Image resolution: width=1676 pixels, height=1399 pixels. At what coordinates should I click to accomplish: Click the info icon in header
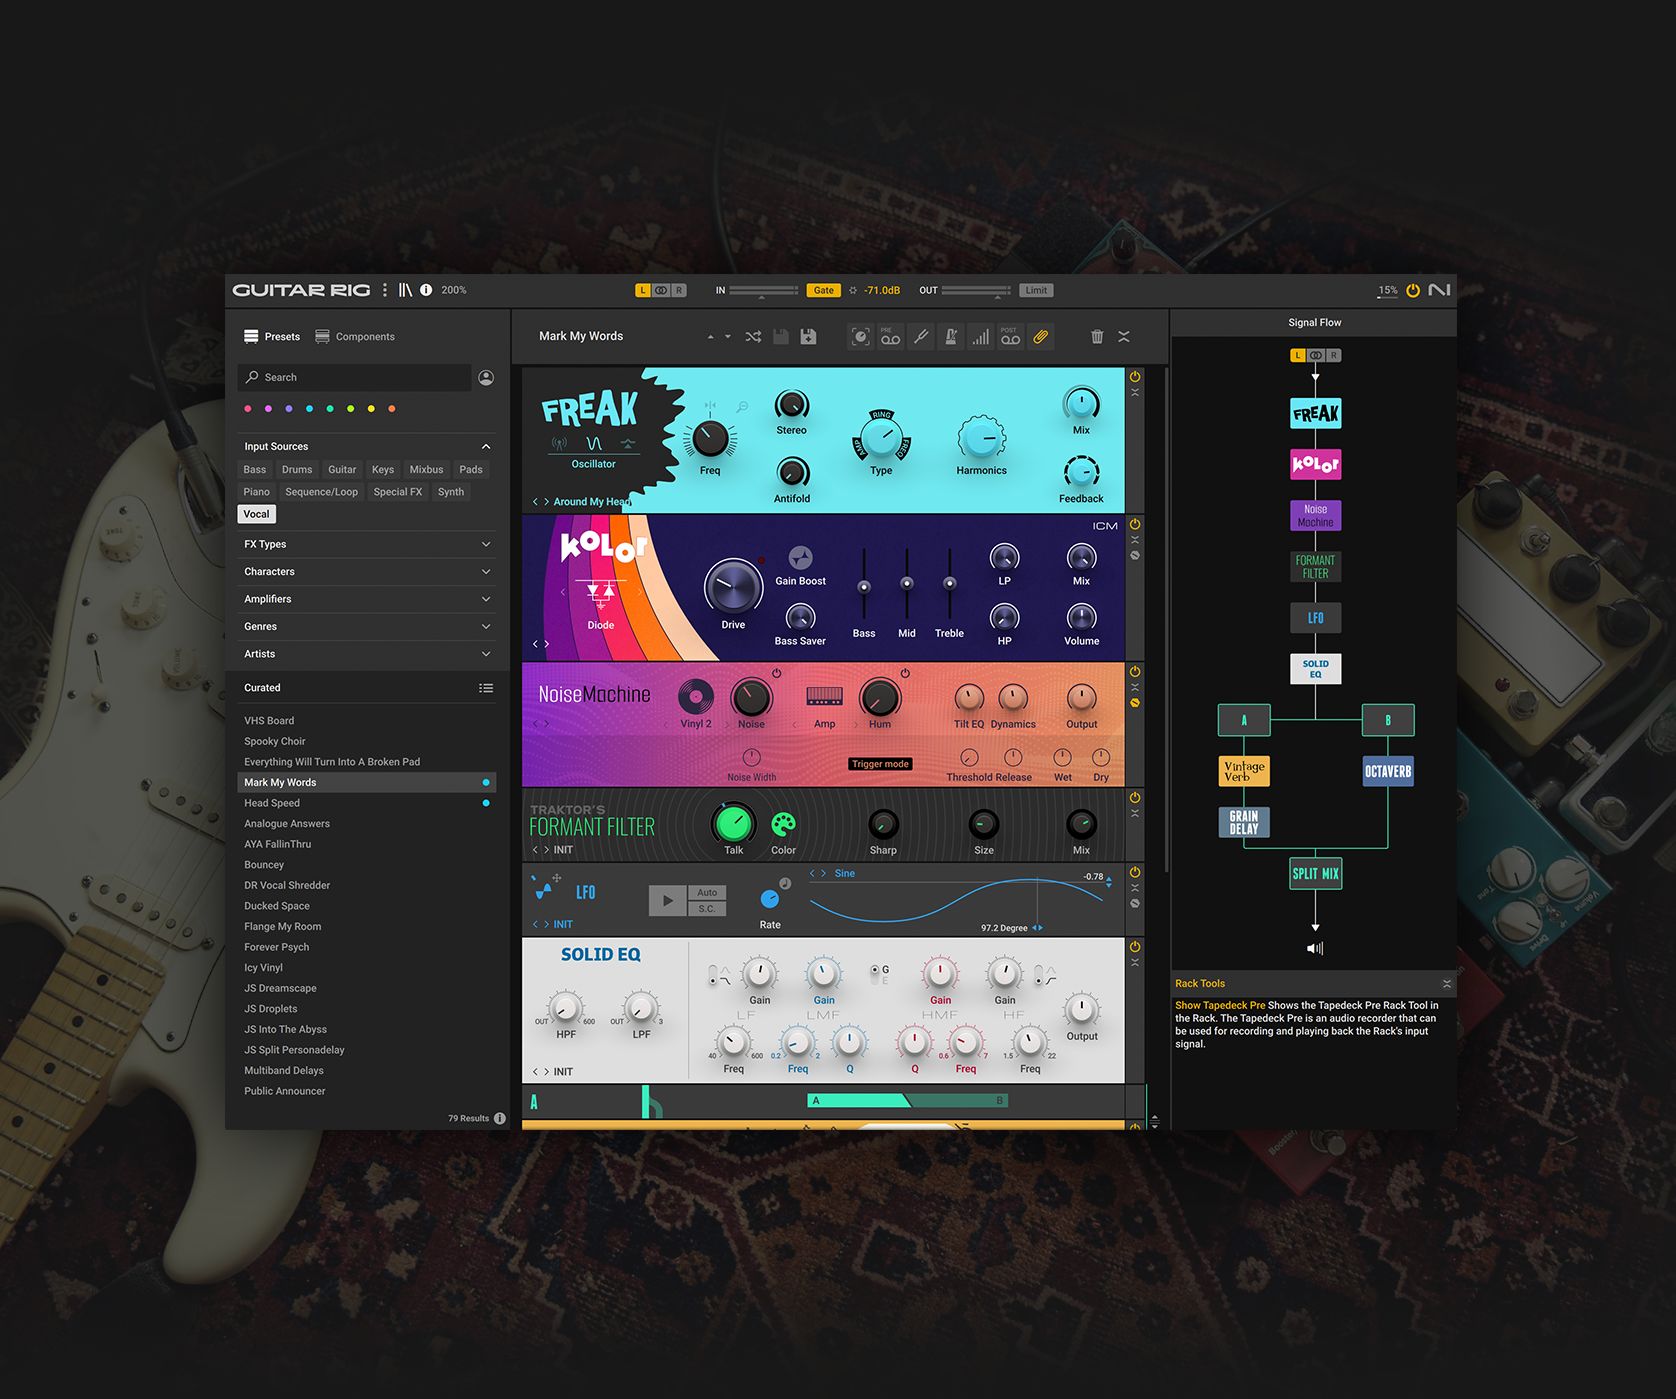(426, 290)
